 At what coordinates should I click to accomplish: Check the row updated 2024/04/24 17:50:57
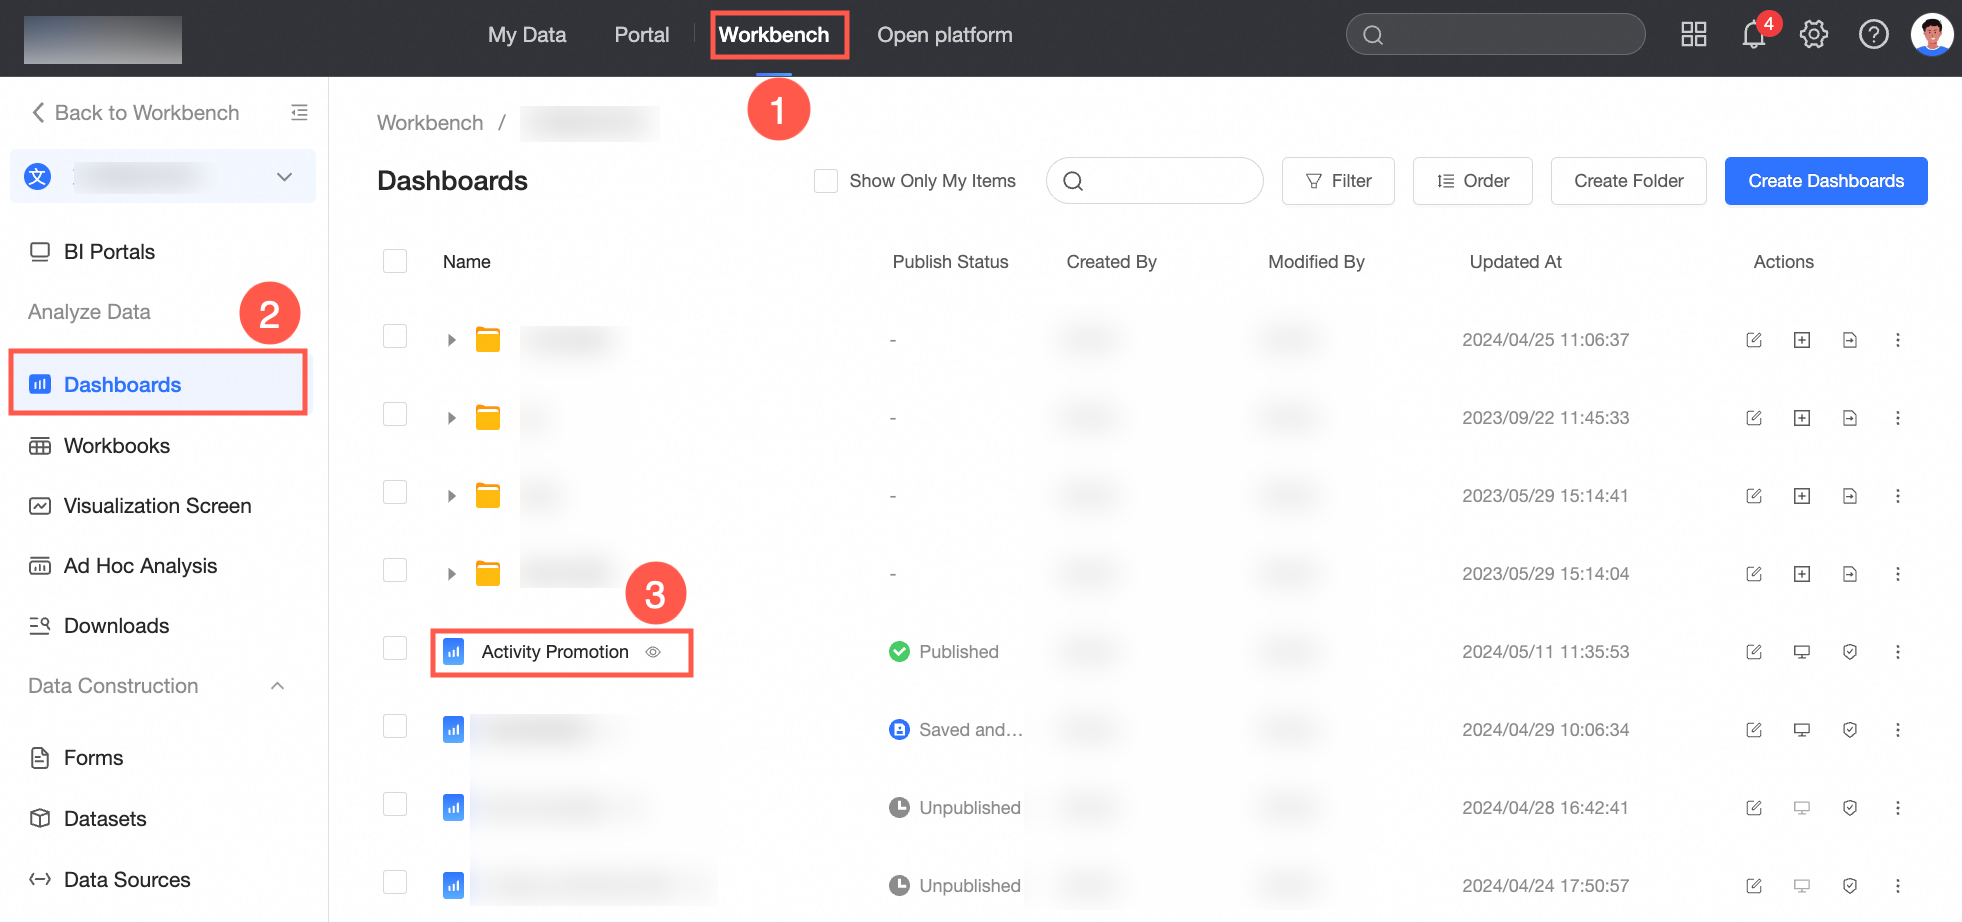point(395,882)
